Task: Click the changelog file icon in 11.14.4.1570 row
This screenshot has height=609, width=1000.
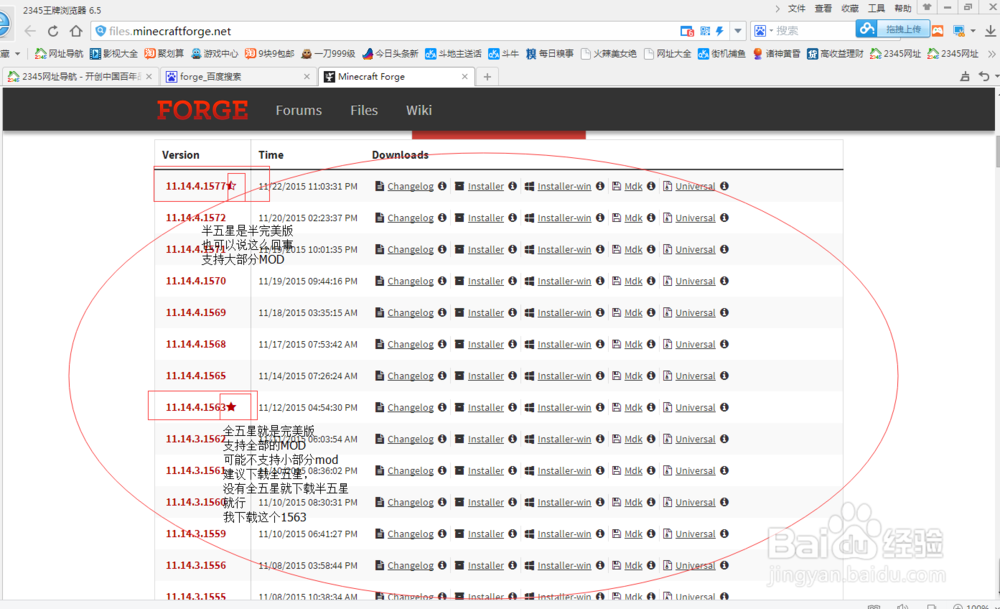Action: point(379,281)
